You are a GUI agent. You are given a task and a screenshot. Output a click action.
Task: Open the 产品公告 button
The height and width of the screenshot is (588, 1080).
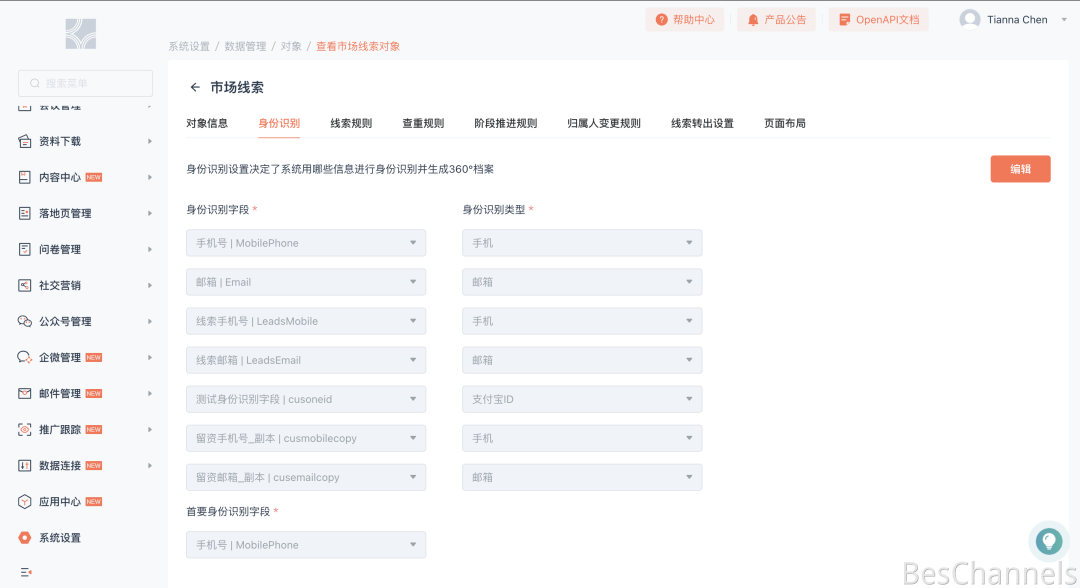[776, 19]
